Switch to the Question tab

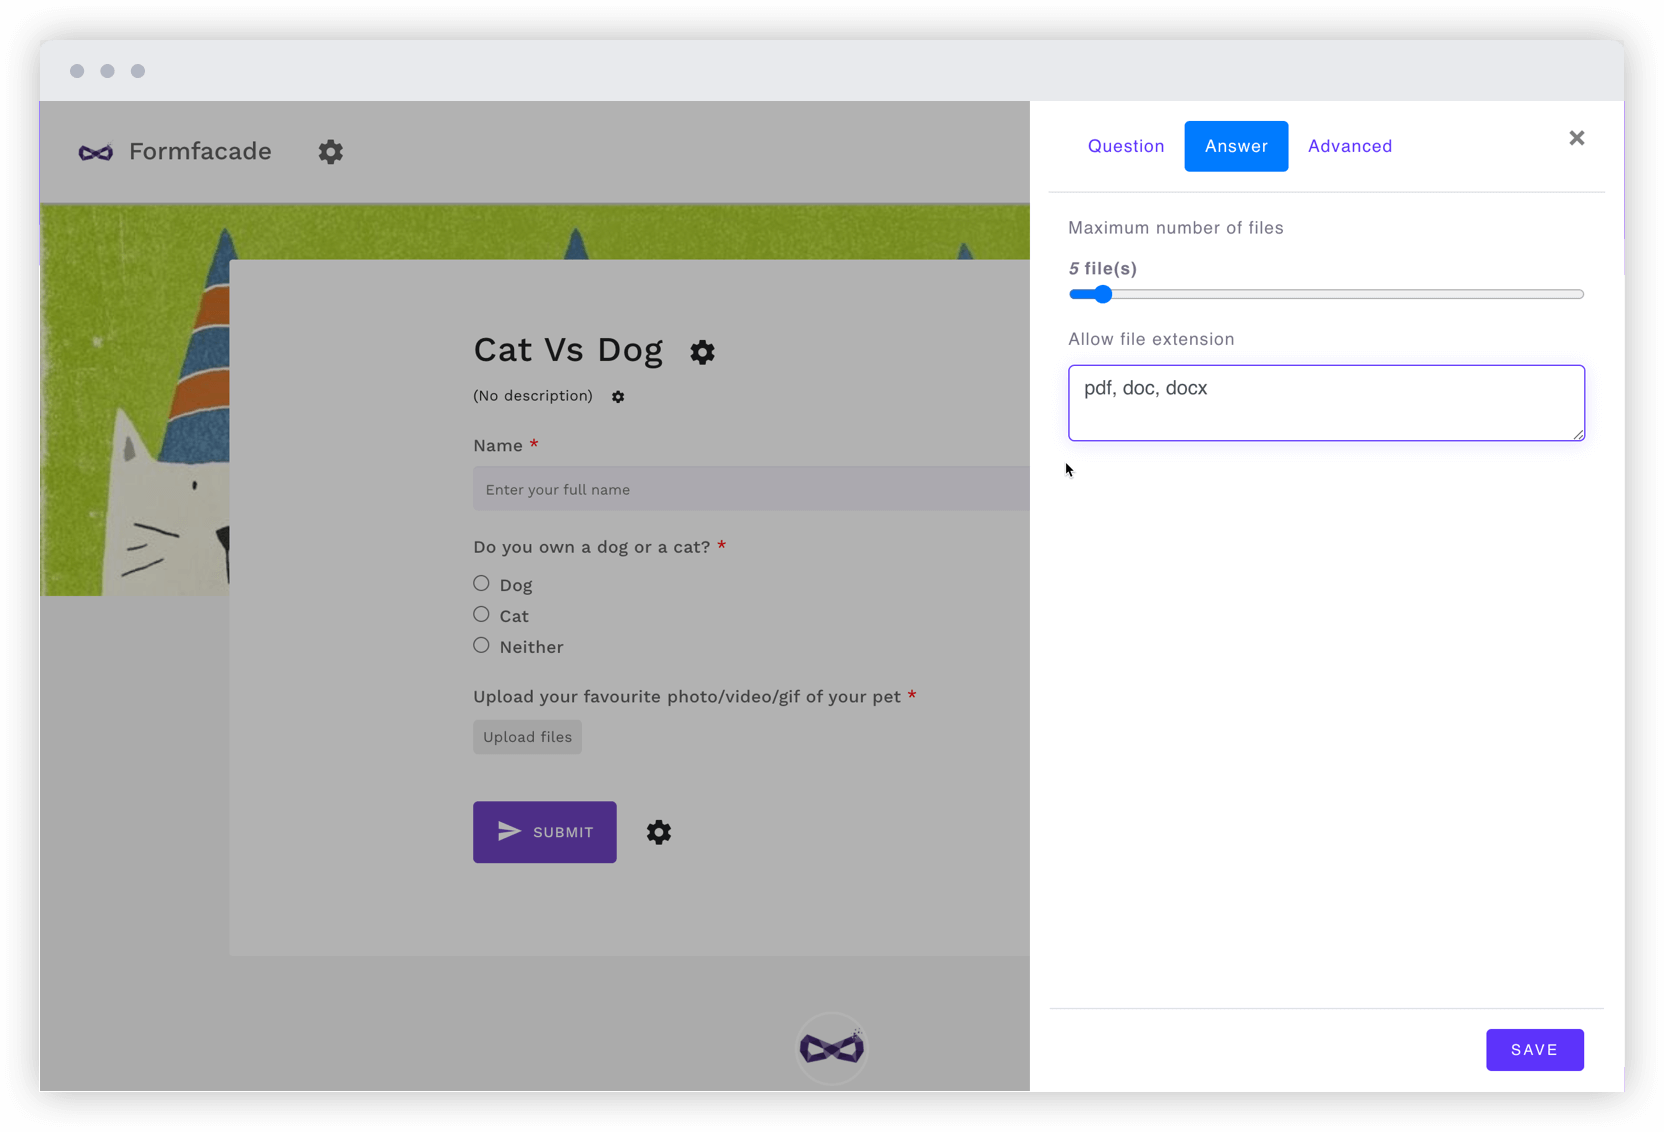1126,146
